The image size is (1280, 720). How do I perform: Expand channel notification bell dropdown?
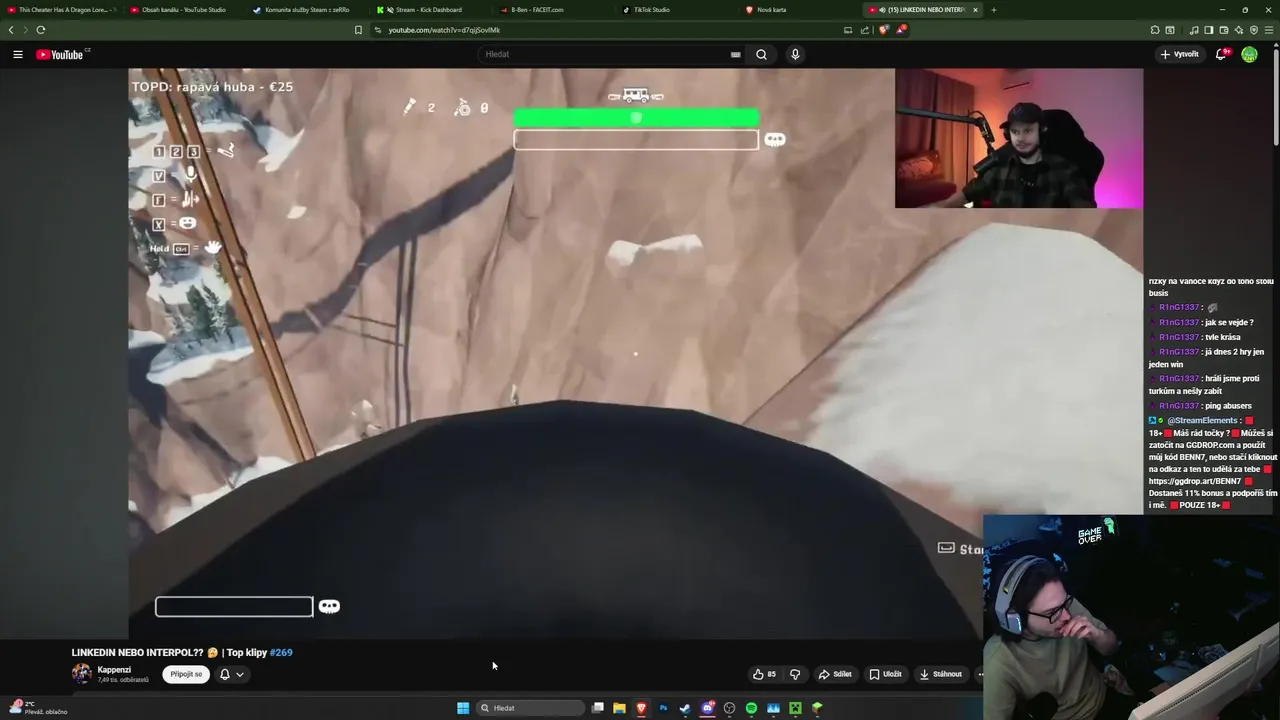232,674
